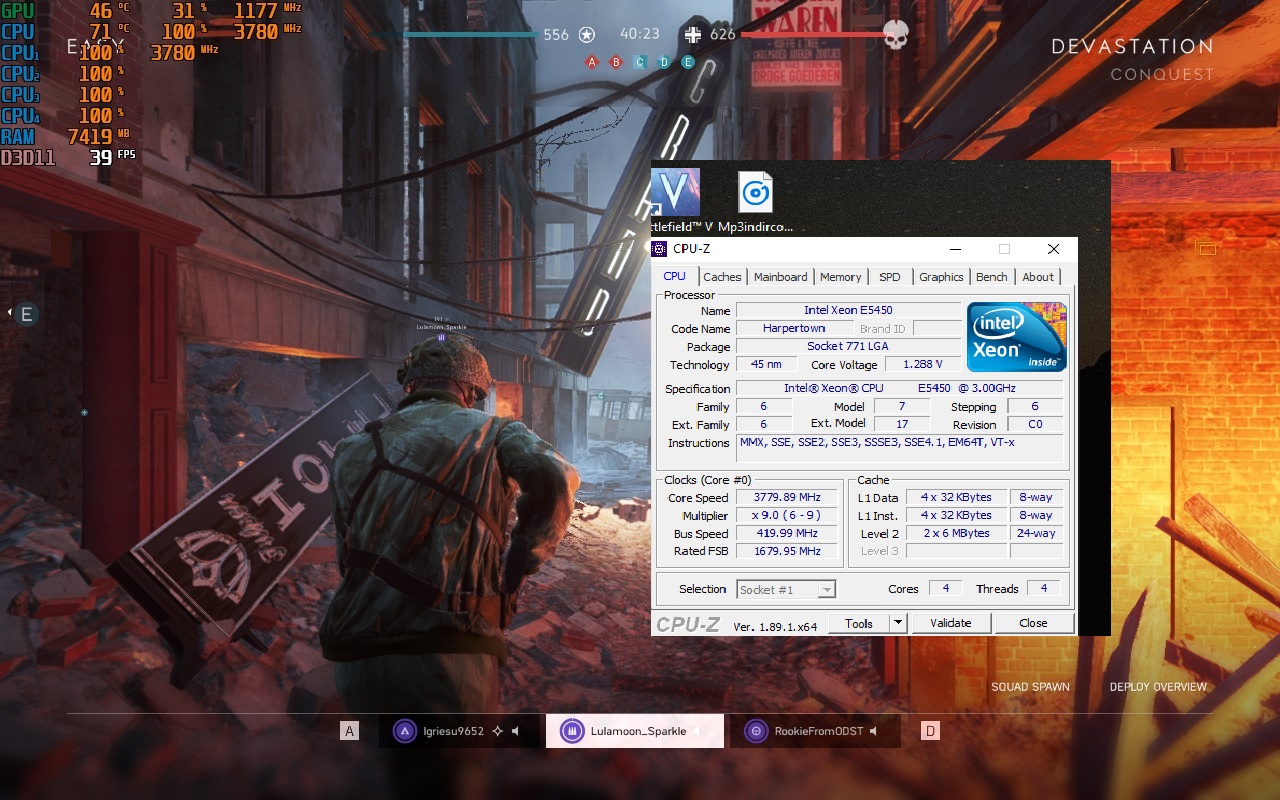Click the Mp3indirco desktop icon
1280x800 pixels.
(755, 201)
